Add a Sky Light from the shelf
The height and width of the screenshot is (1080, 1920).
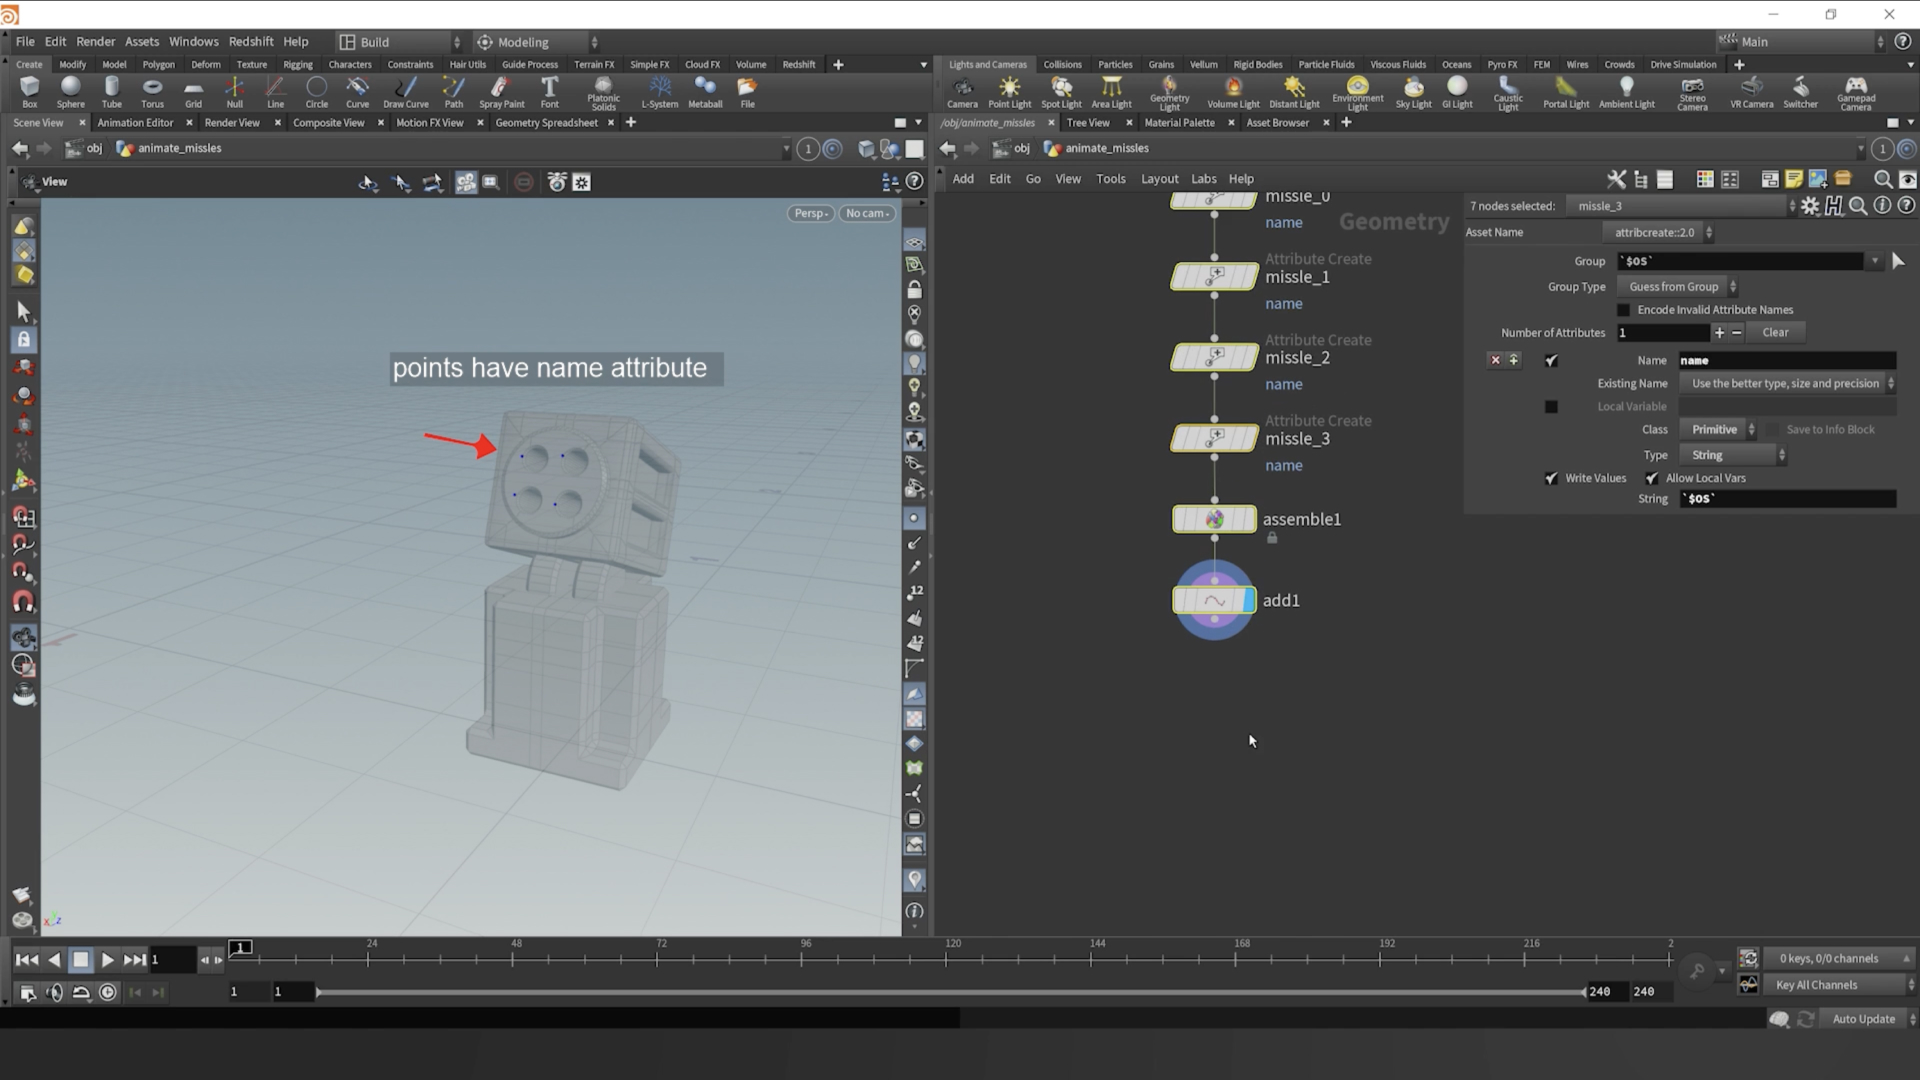pyautogui.click(x=1413, y=92)
